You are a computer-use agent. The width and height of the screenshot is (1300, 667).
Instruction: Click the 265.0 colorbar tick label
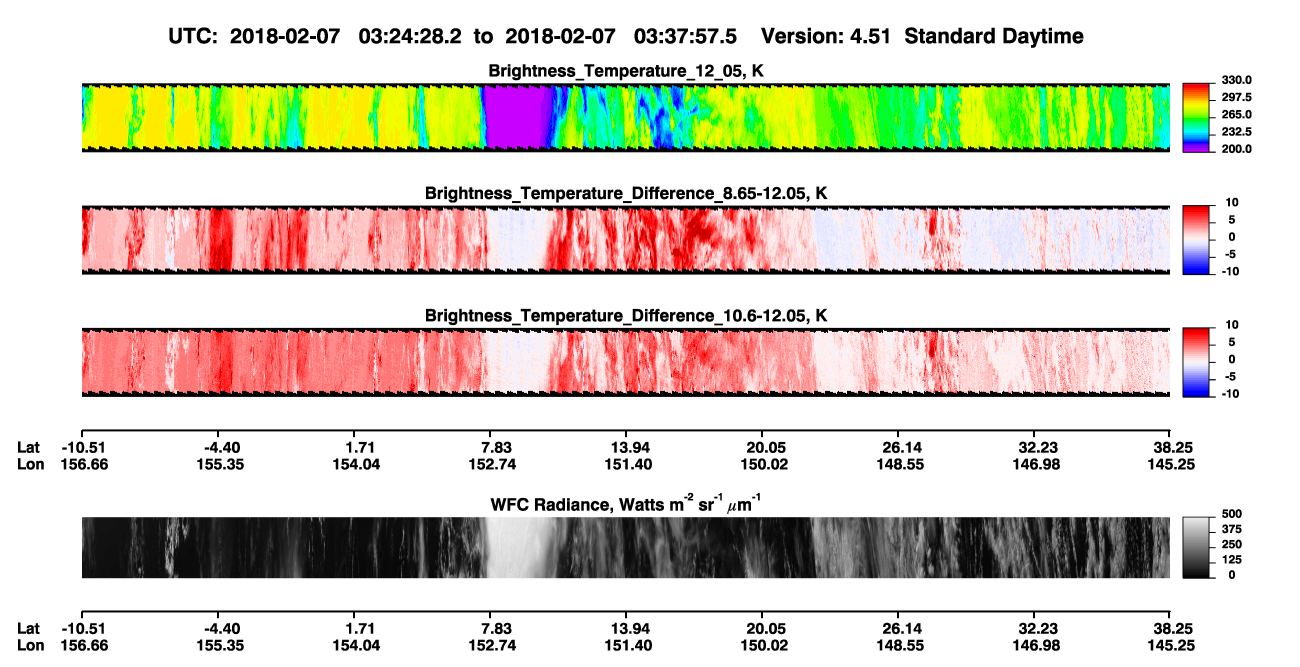1234,115
